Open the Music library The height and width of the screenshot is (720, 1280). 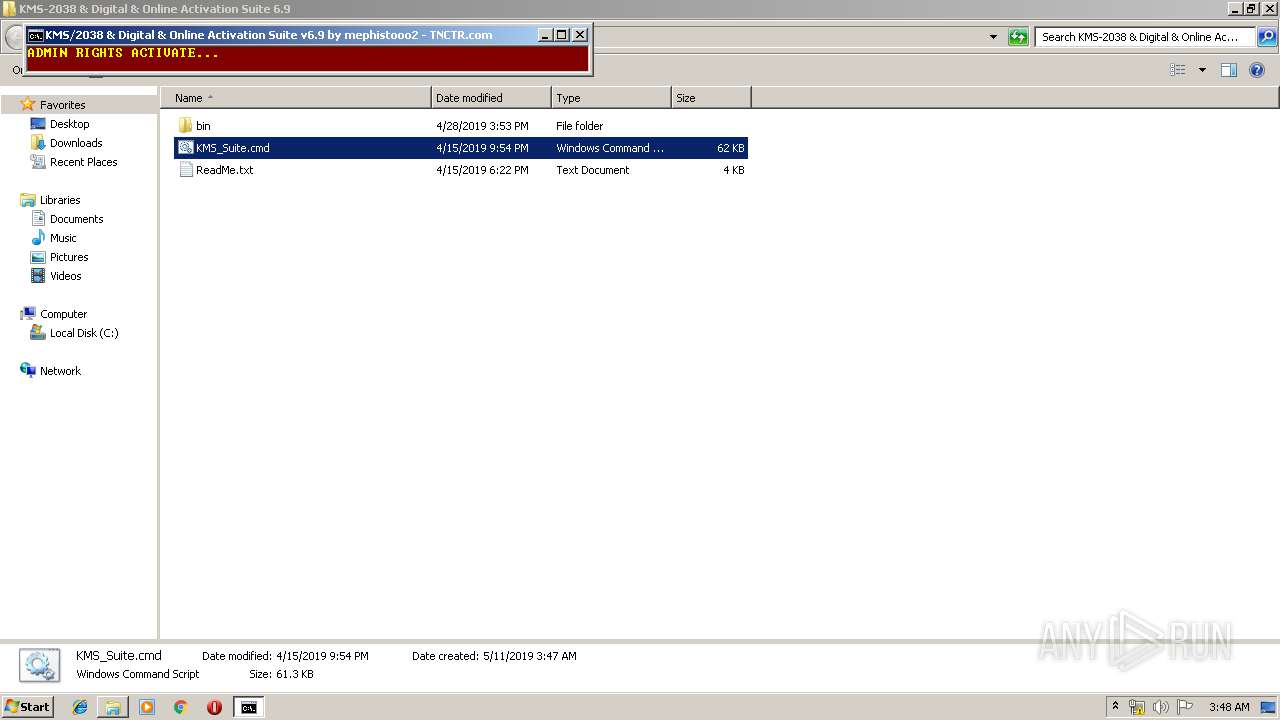click(x=63, y=238)
